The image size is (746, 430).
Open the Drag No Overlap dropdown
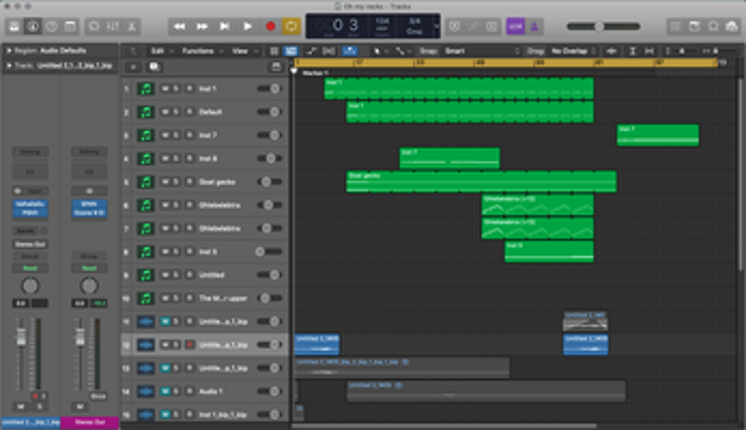coord(573,51)
